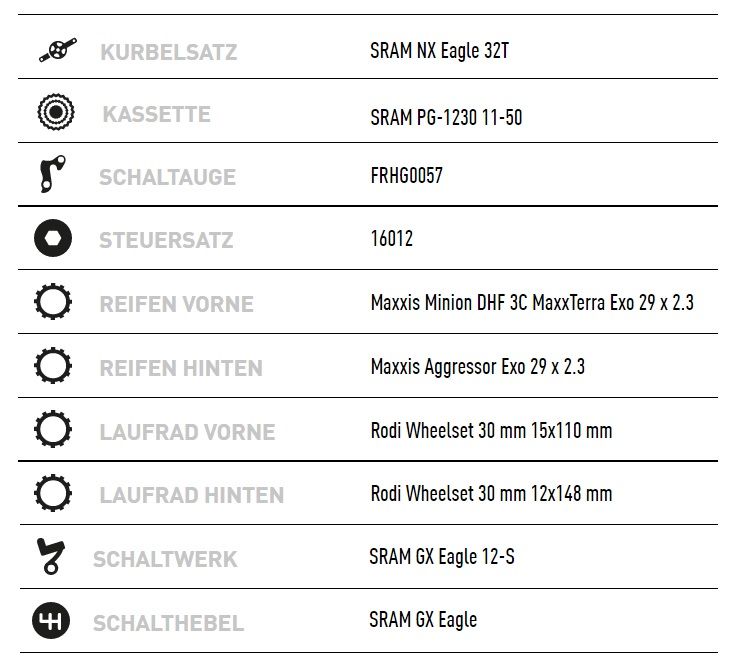Click the headset hexagon icon by STEUERSATZ
741x670 pixels.
[53, 238]
